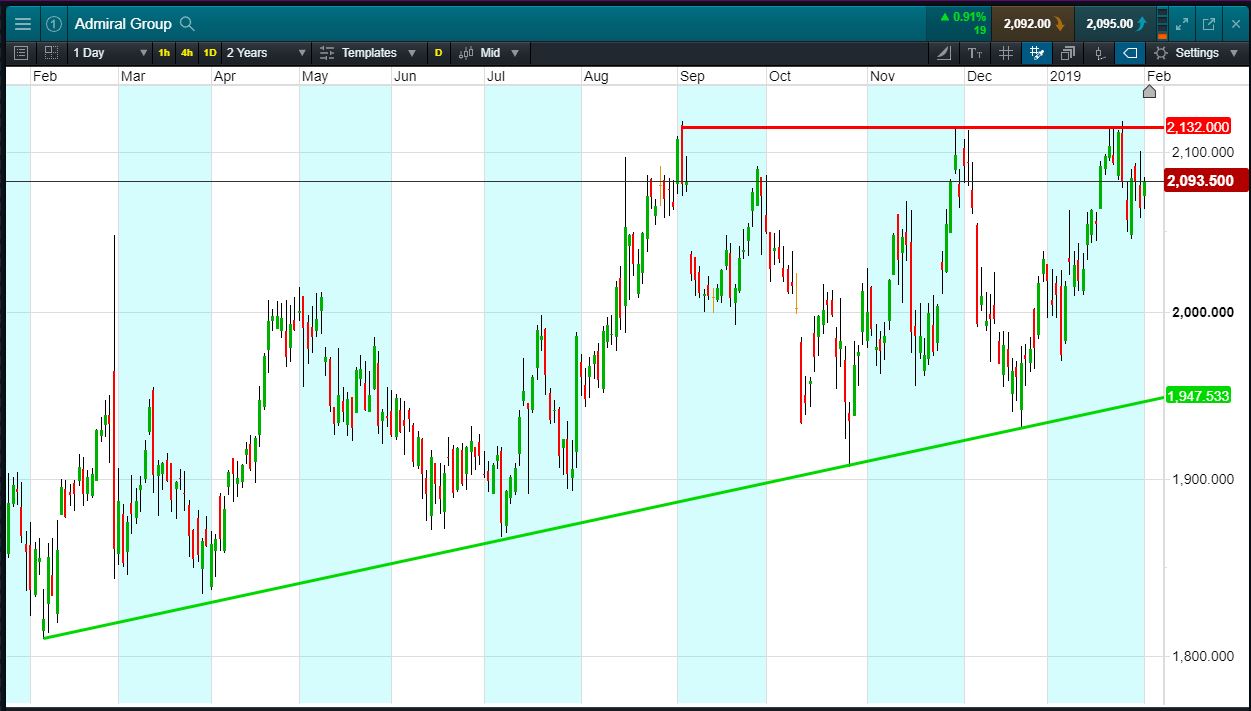Screen dimensions: 1251x711
Task: Expand the 2 Years range dropdown
Action: pyautogui.click(x=266, y=53)
